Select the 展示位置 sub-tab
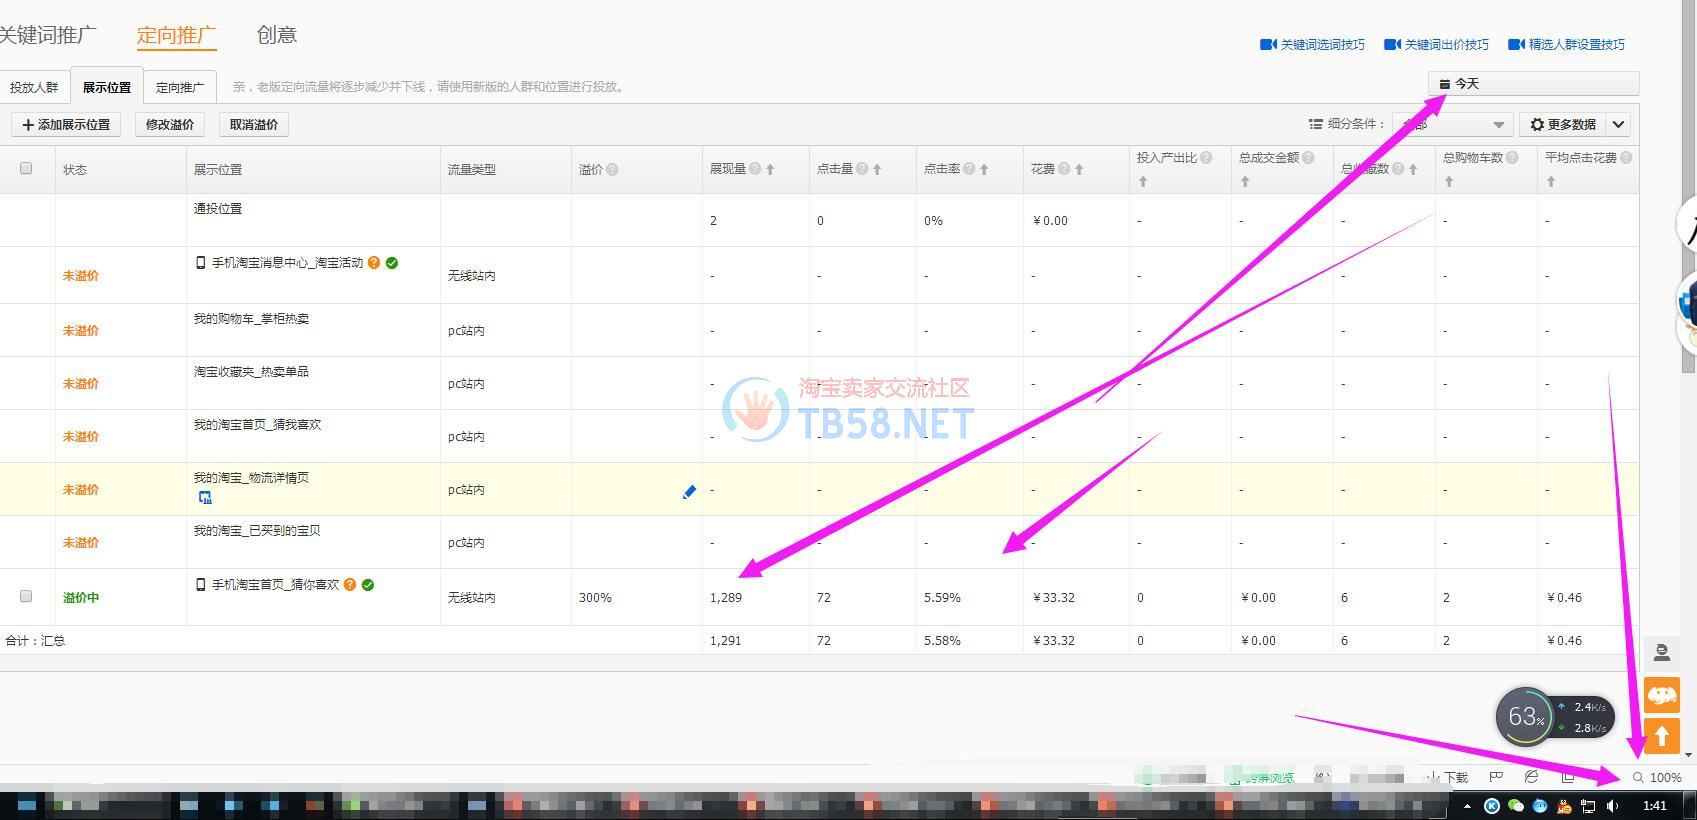1697x820 pixels. [106, 87]
